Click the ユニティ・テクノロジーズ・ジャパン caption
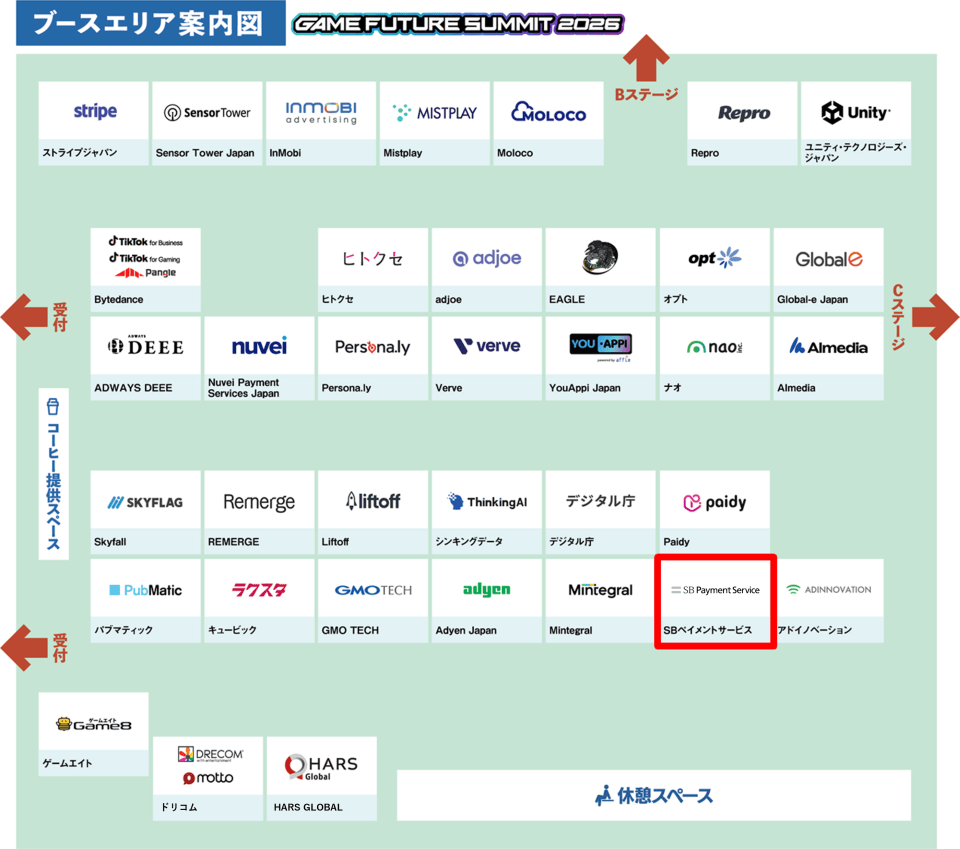This screenshot has height=849, width=960. (x=856, y=152)
